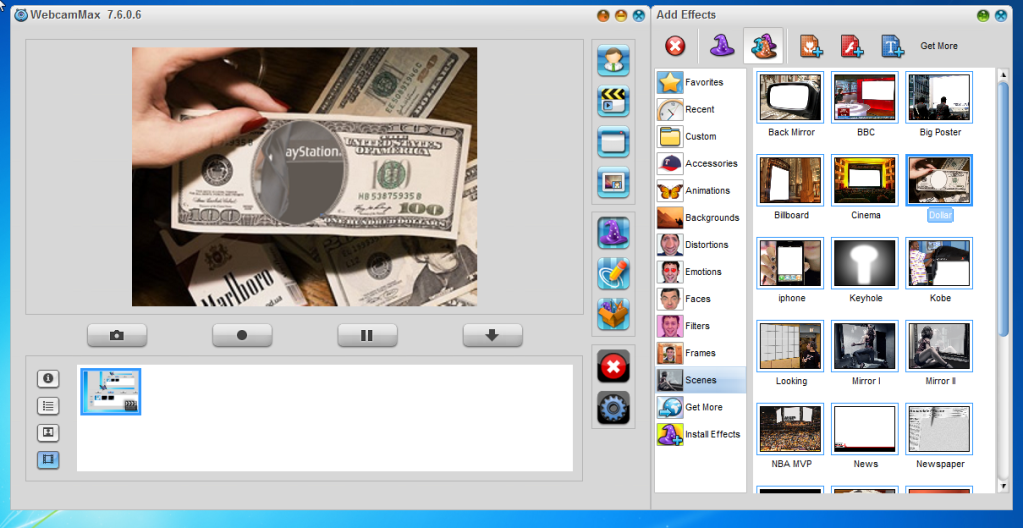
Task: Click the info icon beside thumbnail list
Action: click(48, 379)
